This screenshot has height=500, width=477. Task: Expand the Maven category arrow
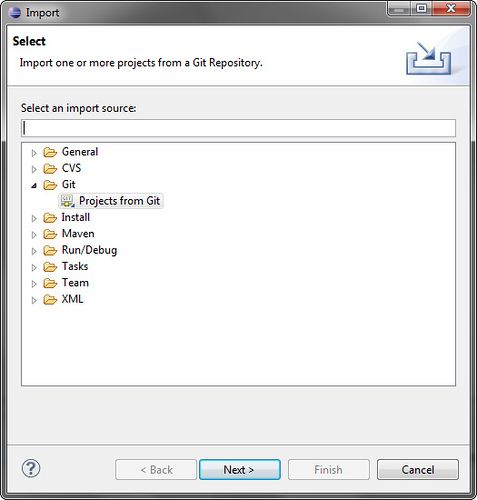tap(34, 235)
